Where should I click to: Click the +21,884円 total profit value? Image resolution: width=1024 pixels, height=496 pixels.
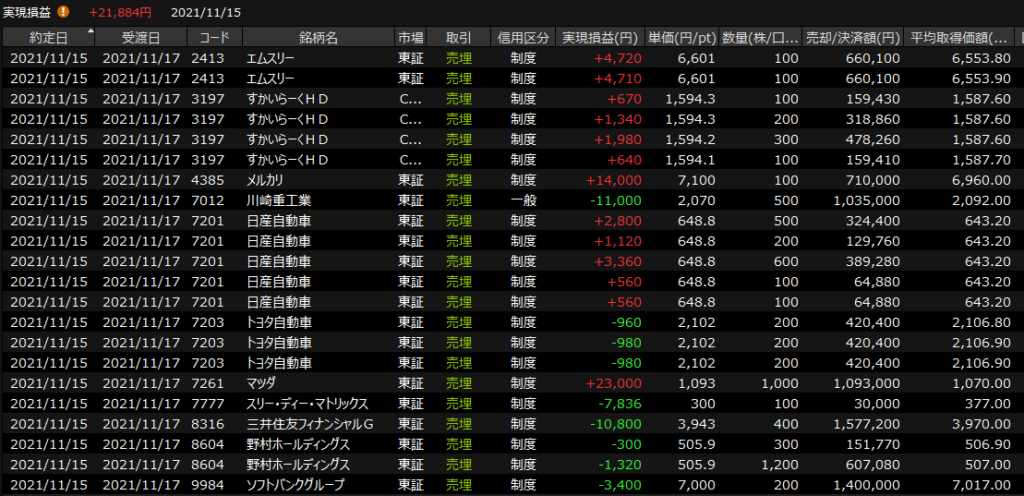pos(120,12)
